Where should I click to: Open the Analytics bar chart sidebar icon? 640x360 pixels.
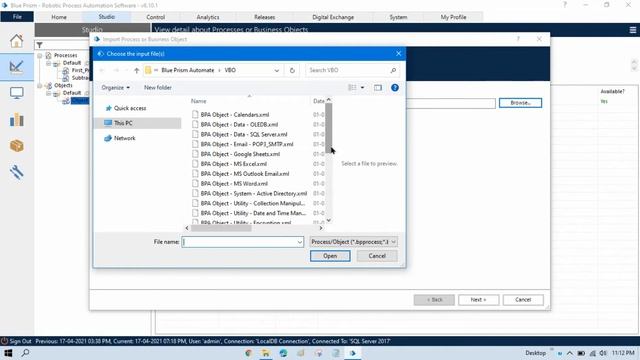[x=17, y=120]
